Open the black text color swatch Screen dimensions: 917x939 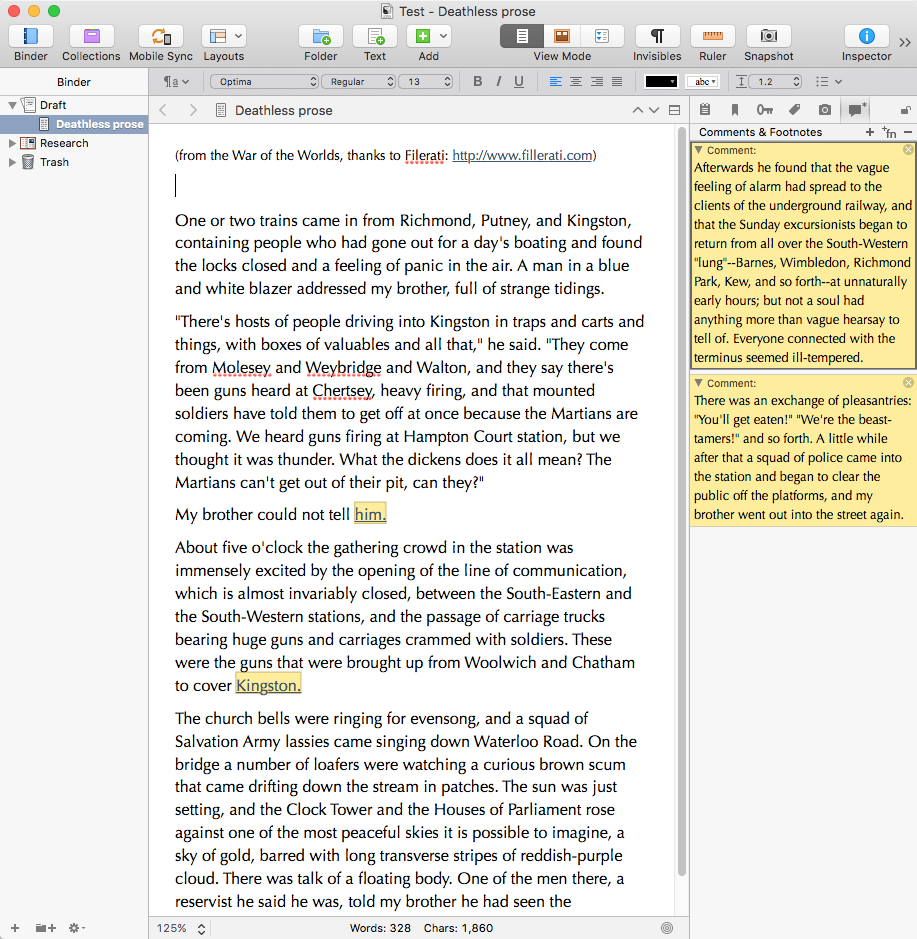tap(661, 81)
